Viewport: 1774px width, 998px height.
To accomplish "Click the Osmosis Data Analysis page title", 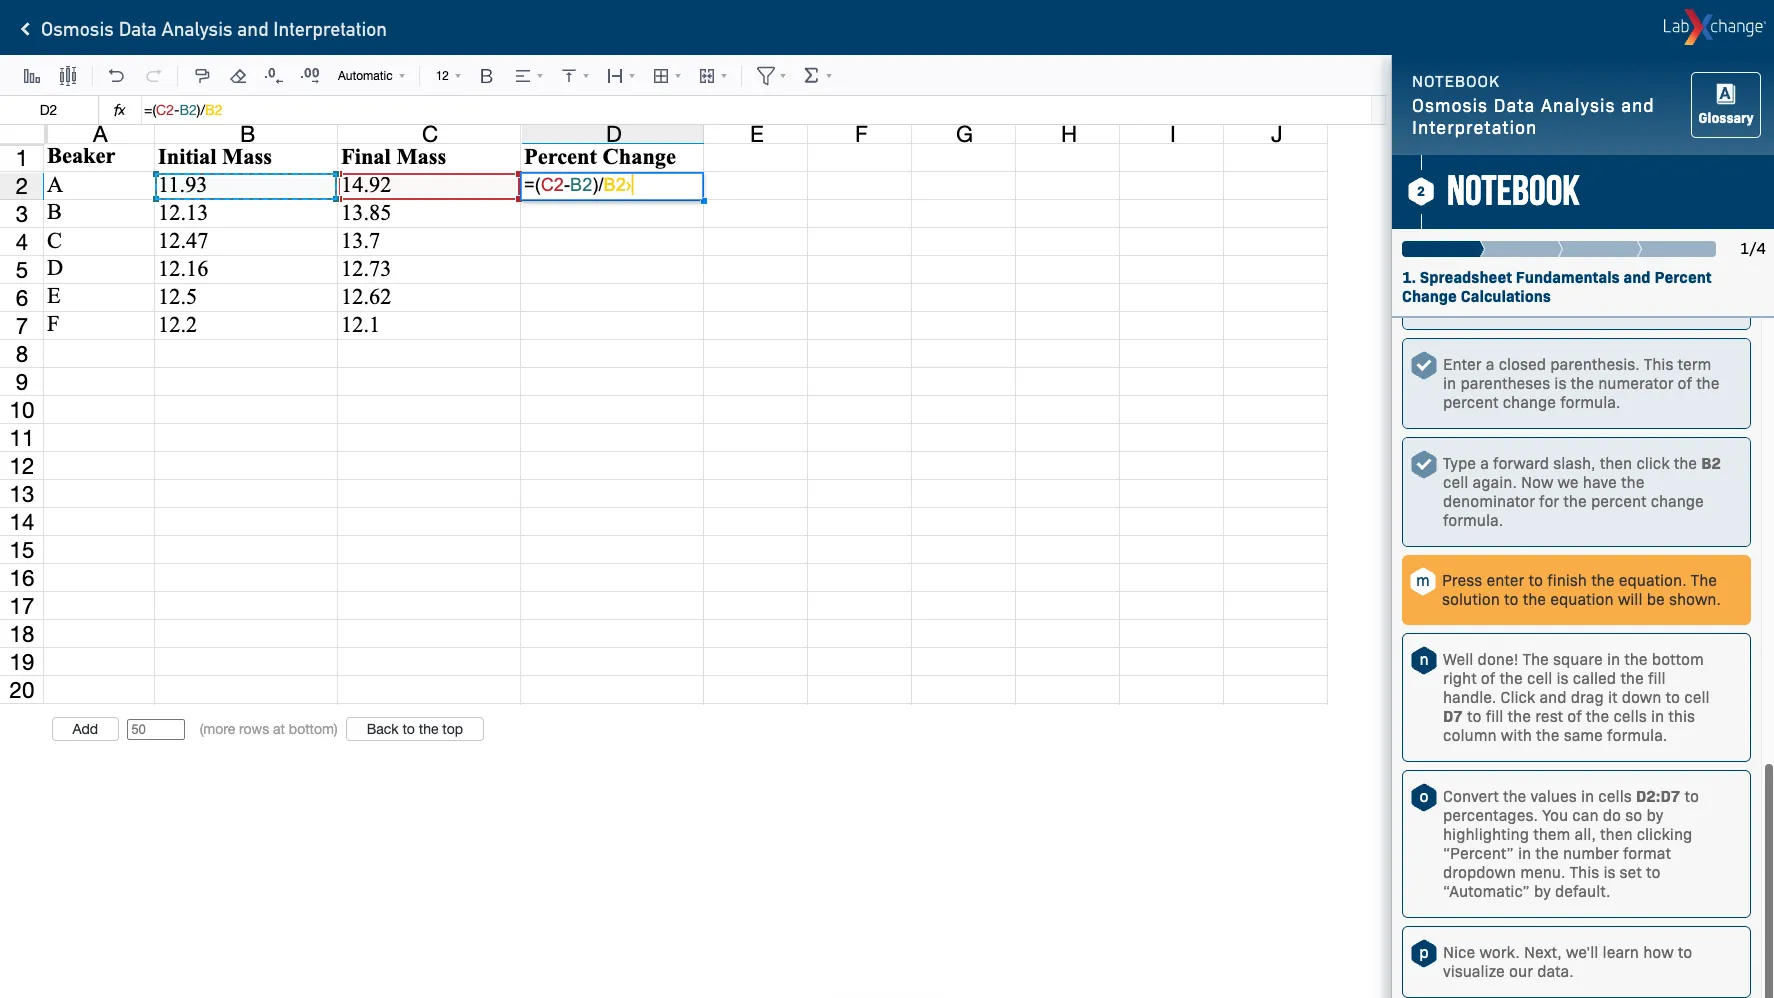I will 214,29.
